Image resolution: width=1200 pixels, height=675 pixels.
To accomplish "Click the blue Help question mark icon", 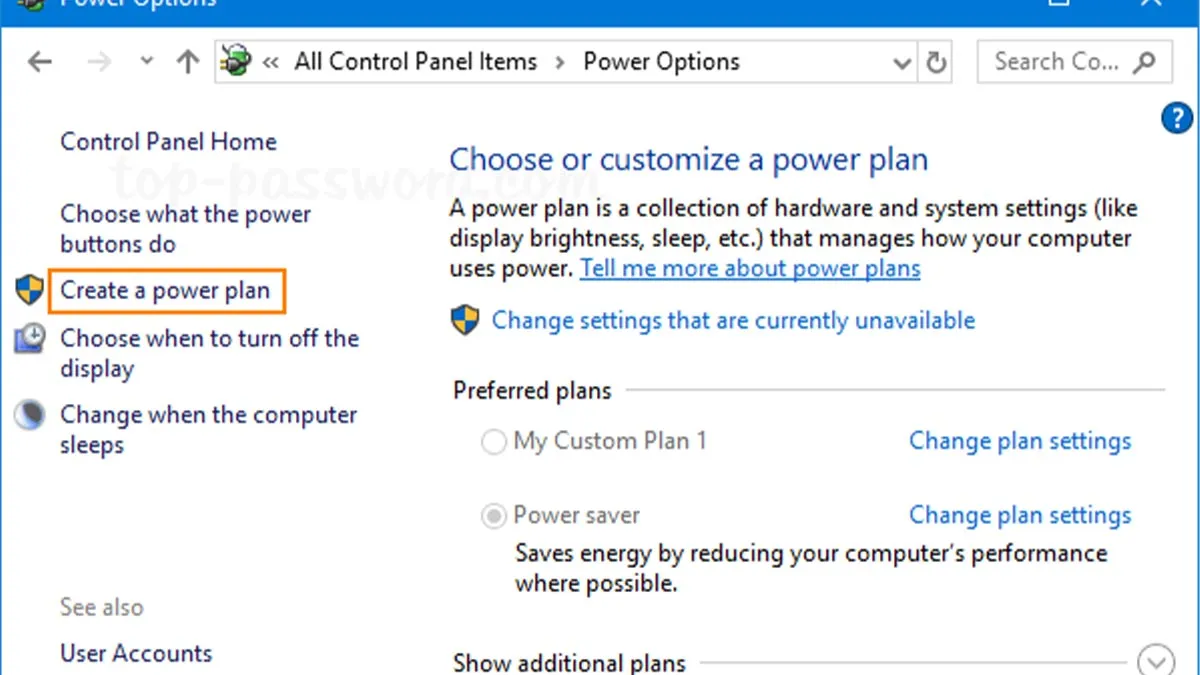I will (1177, 118).
